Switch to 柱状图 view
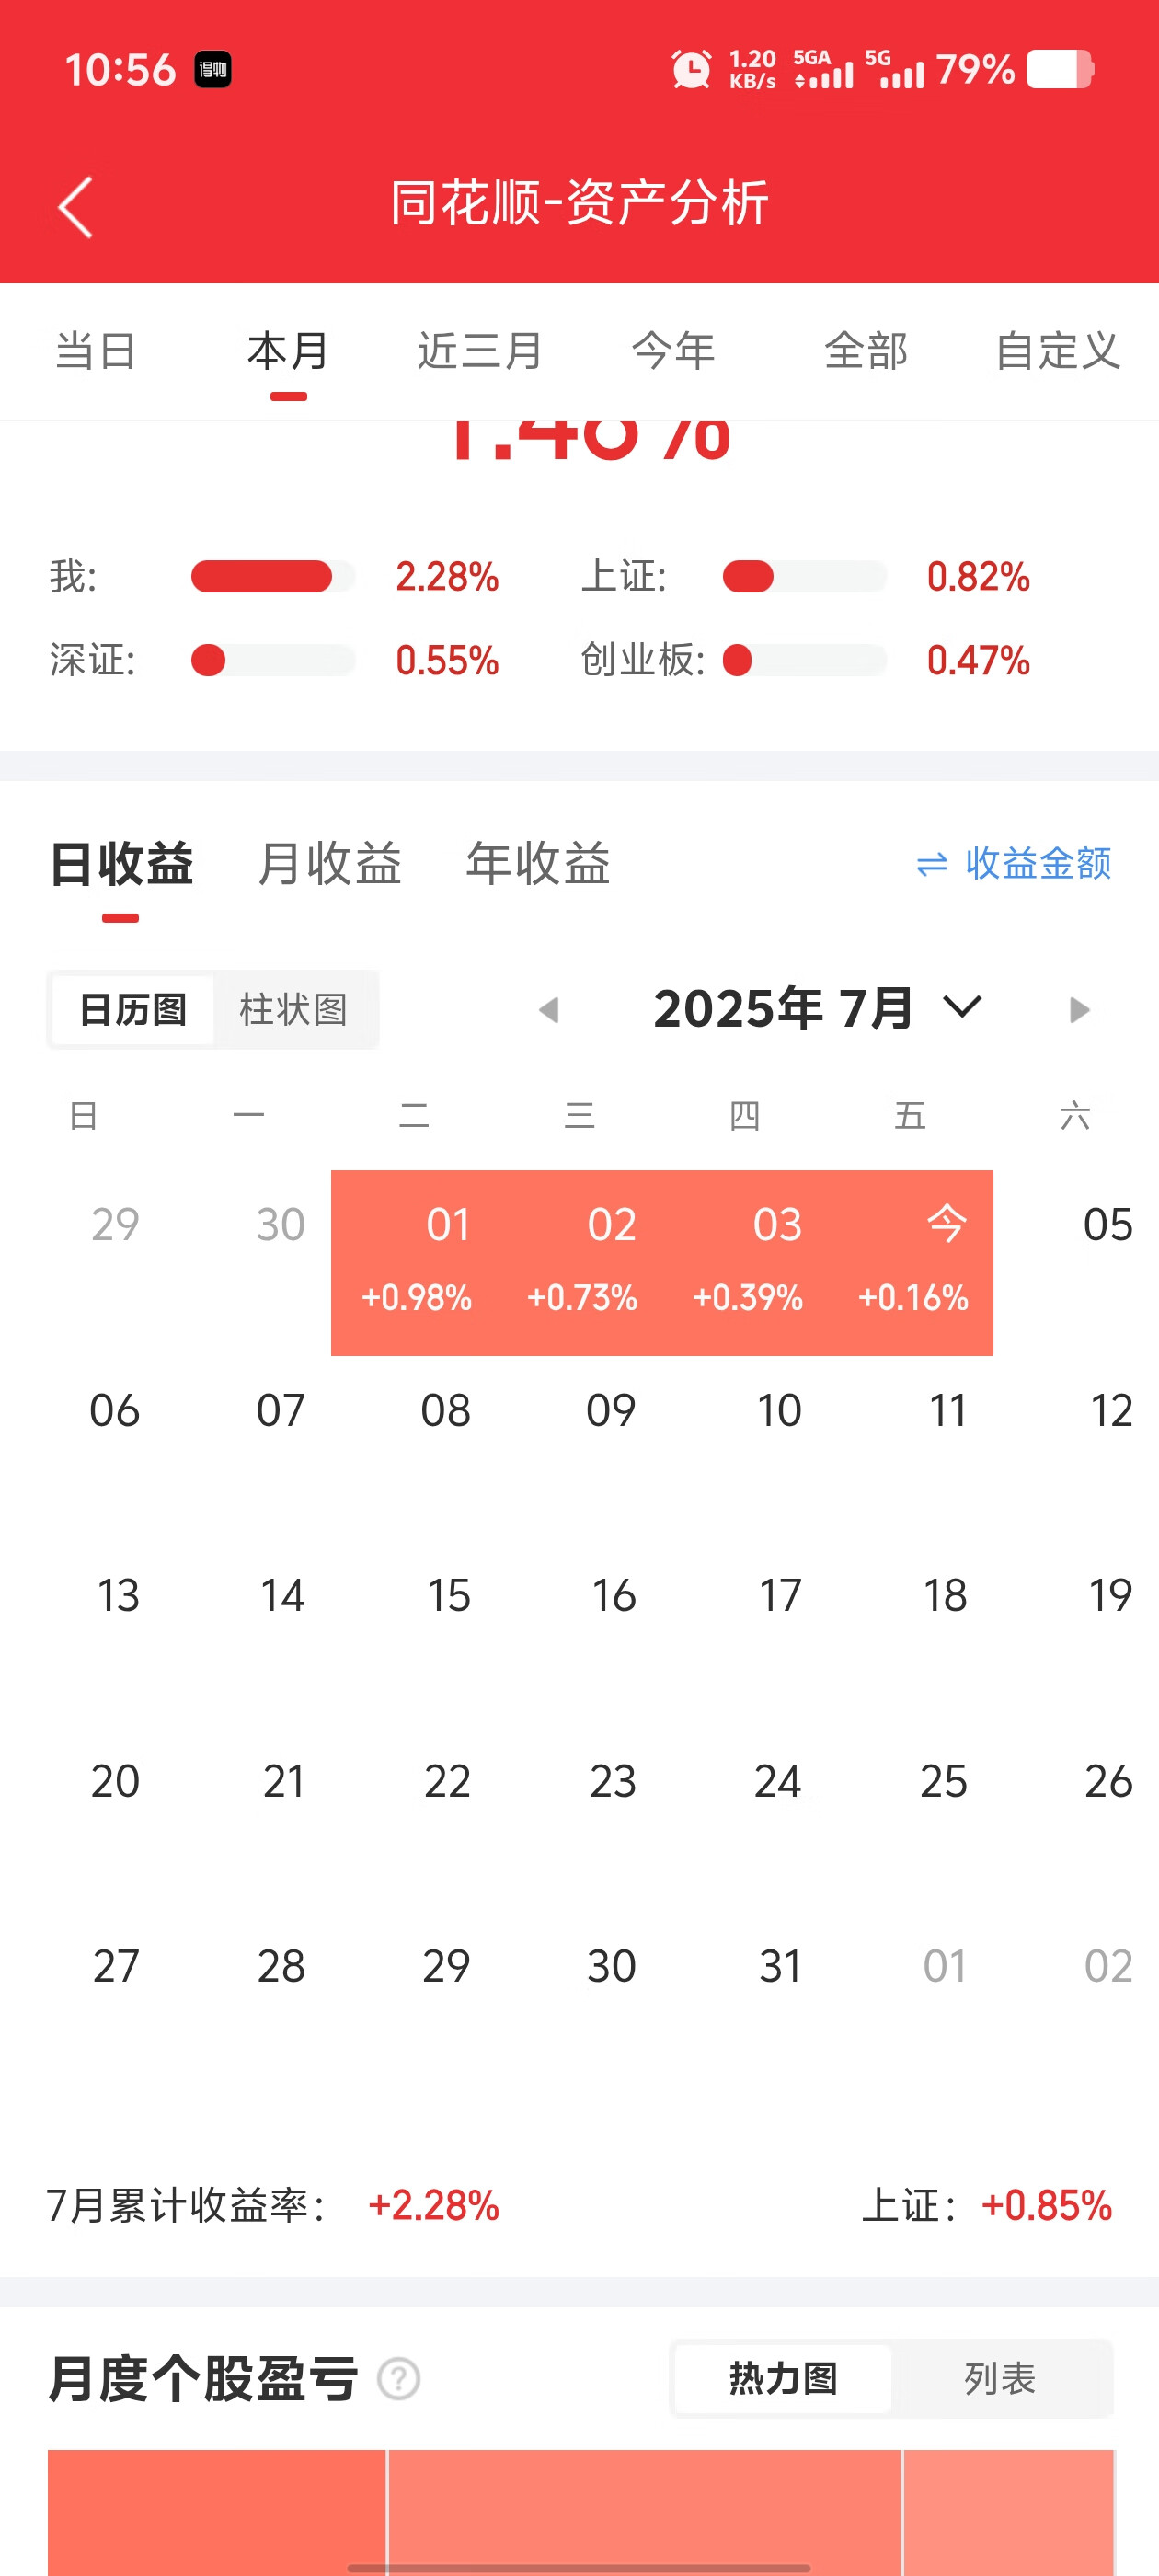Image resolution: width=1159 pixels, height=2576 pixels. [294, 1009]
